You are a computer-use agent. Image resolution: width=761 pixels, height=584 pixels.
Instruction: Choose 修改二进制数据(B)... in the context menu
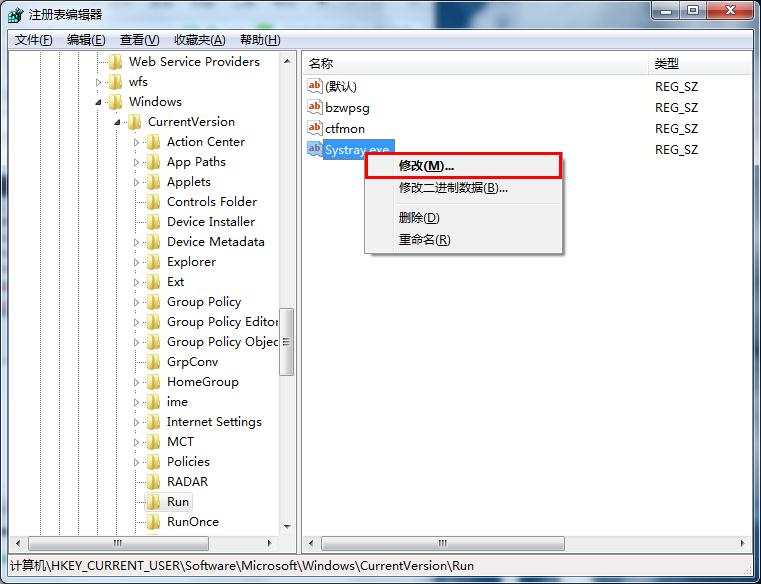click(x=463, y=188)
